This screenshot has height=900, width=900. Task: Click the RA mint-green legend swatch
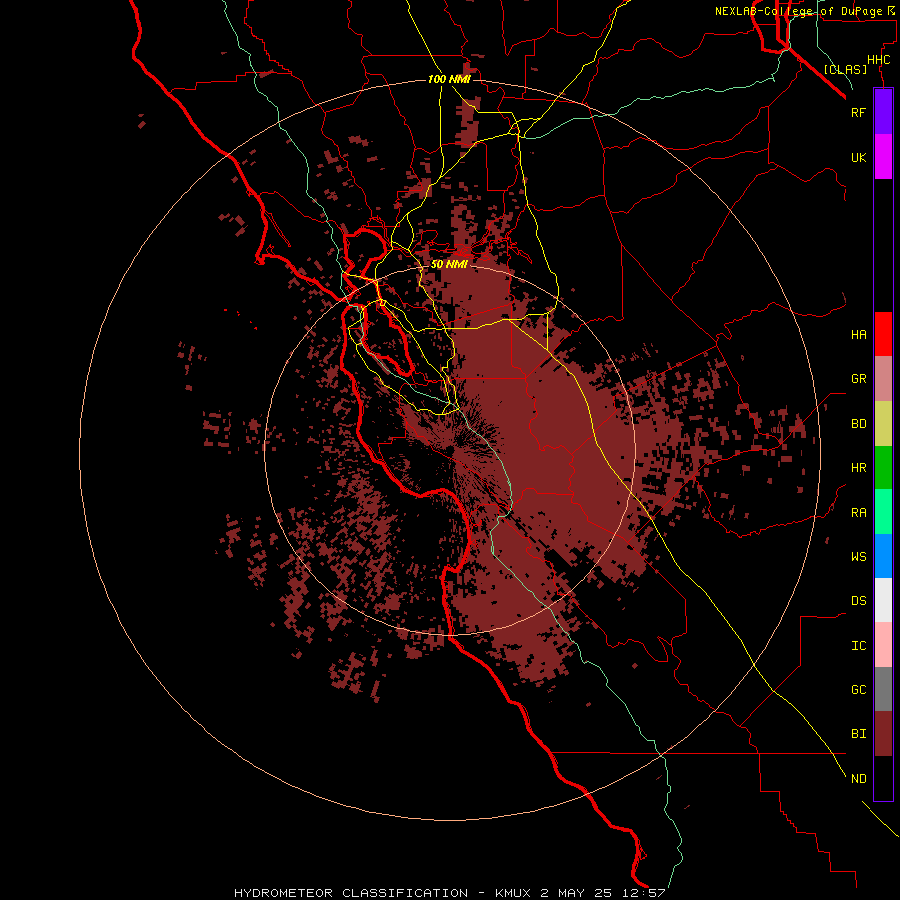click(883, 512)
